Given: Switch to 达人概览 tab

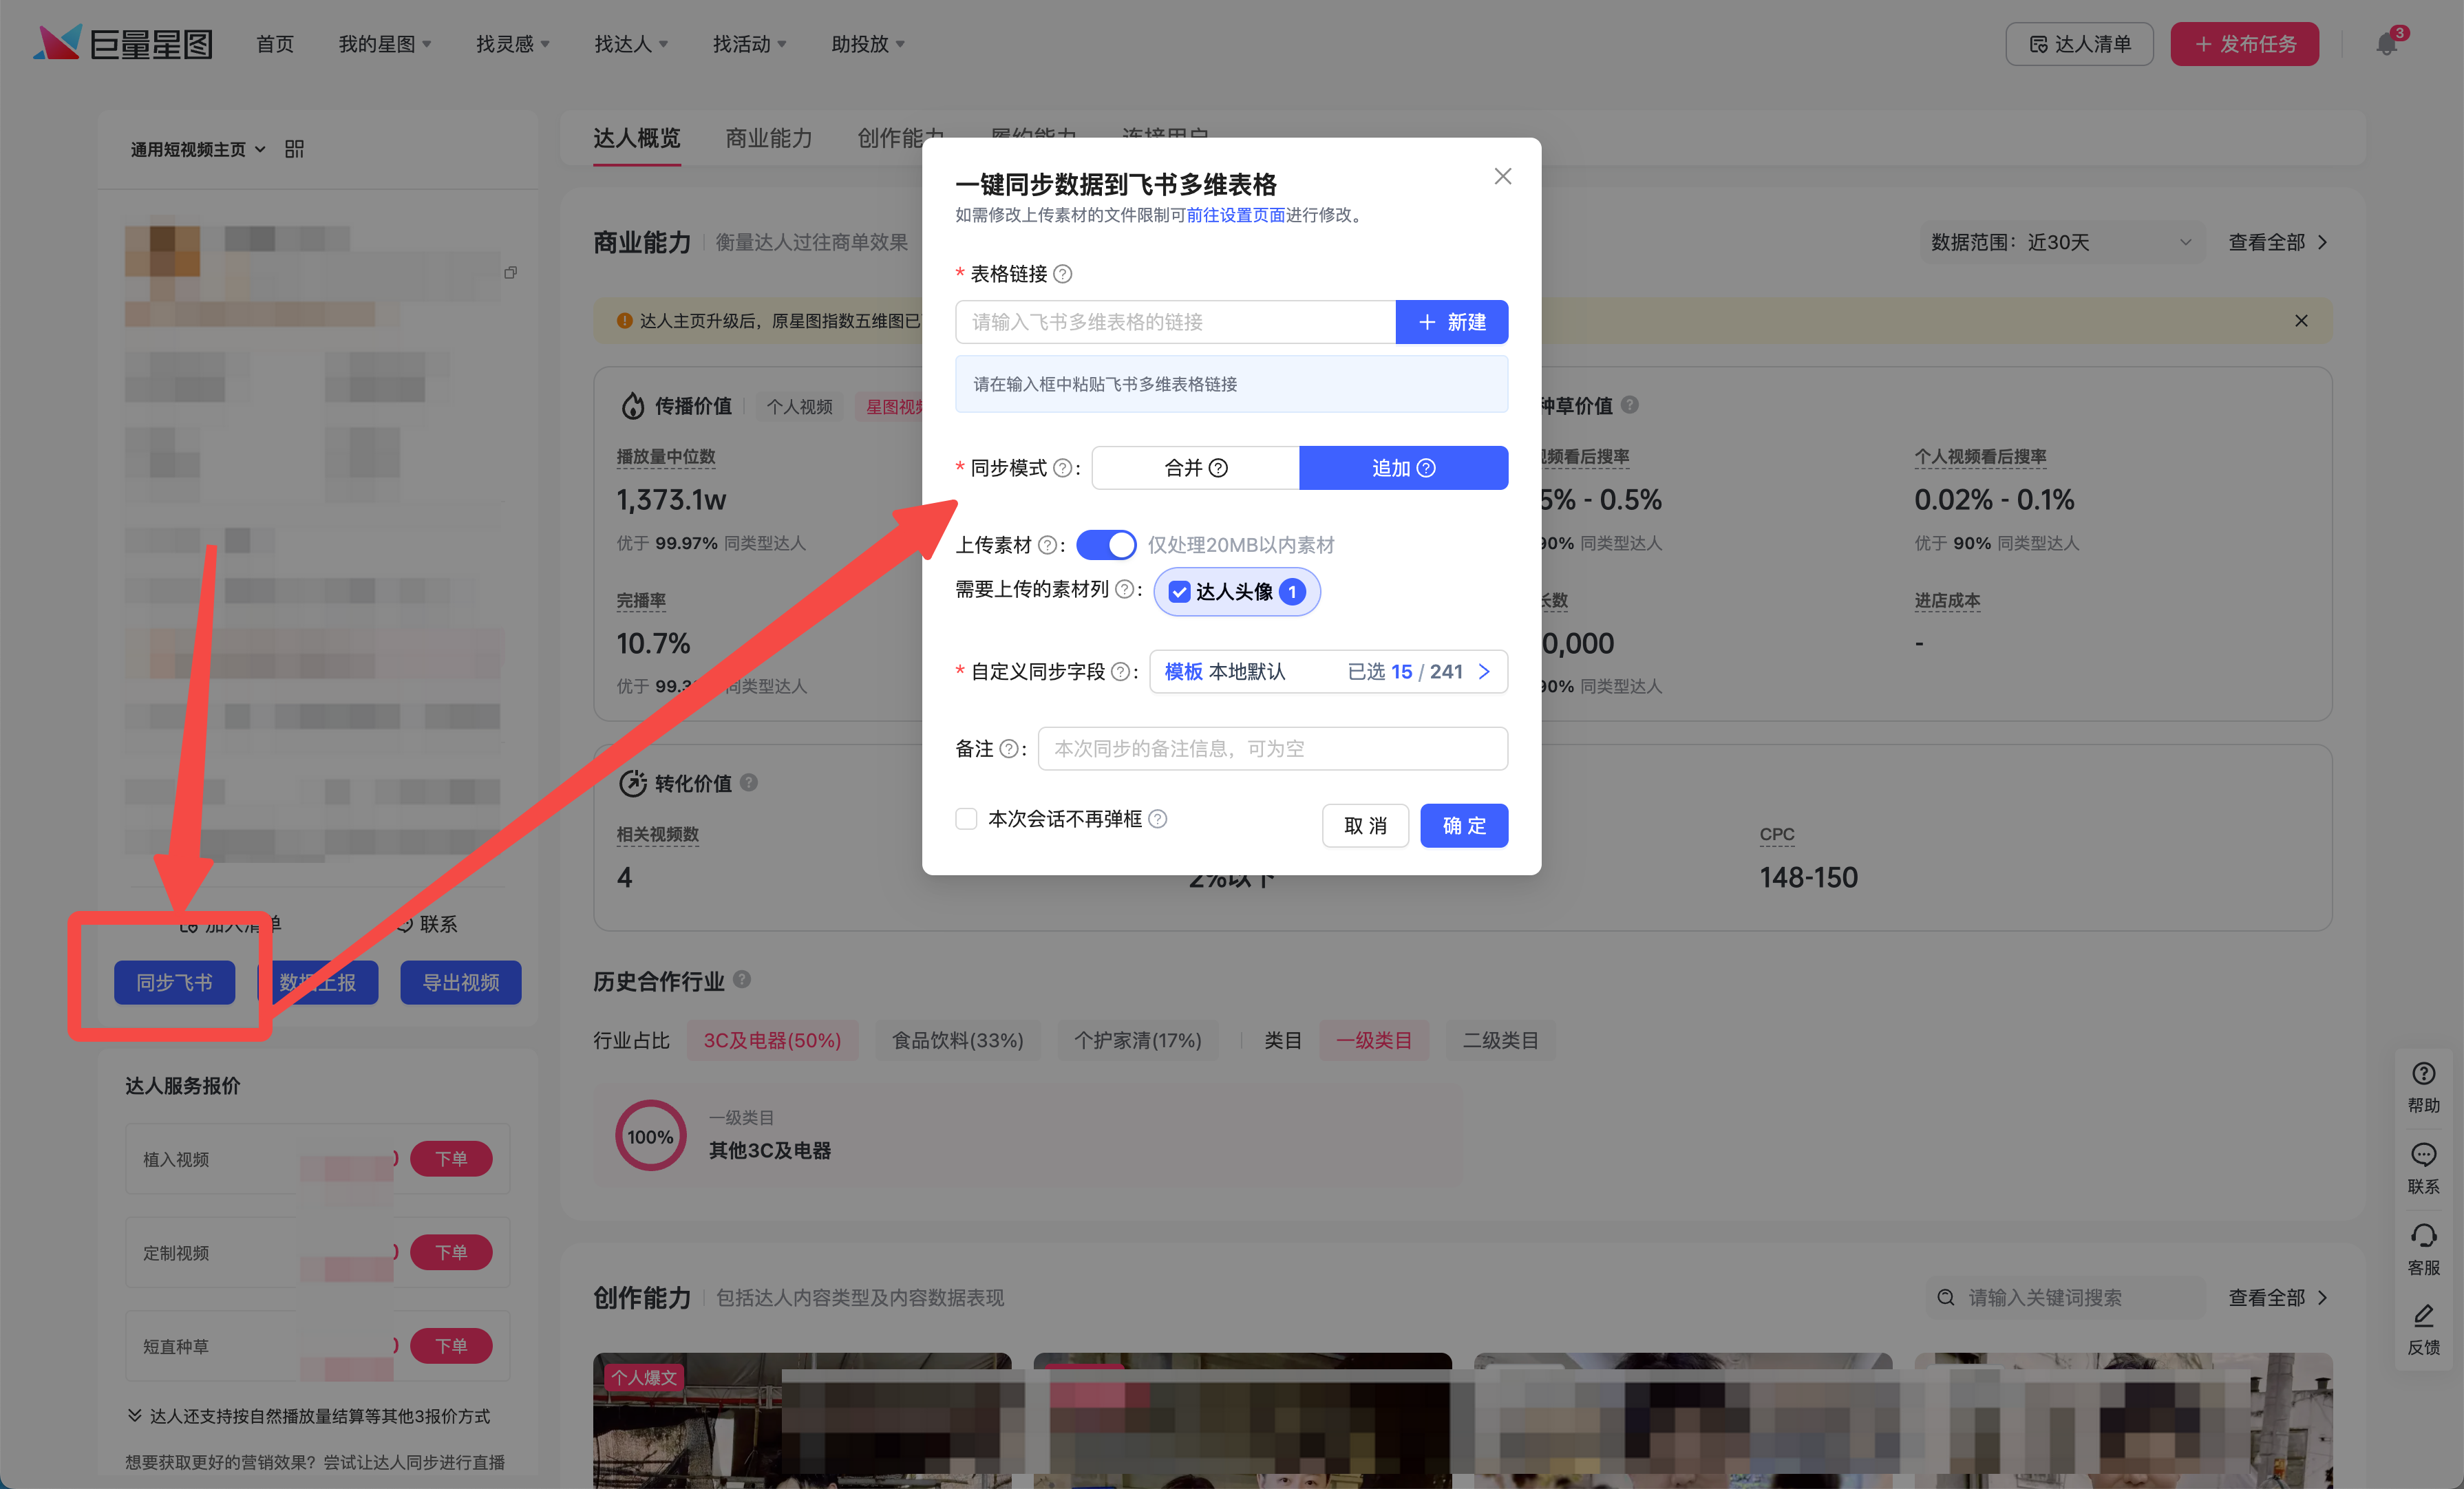Looking at the screenshot, I should tap(637, 138).
